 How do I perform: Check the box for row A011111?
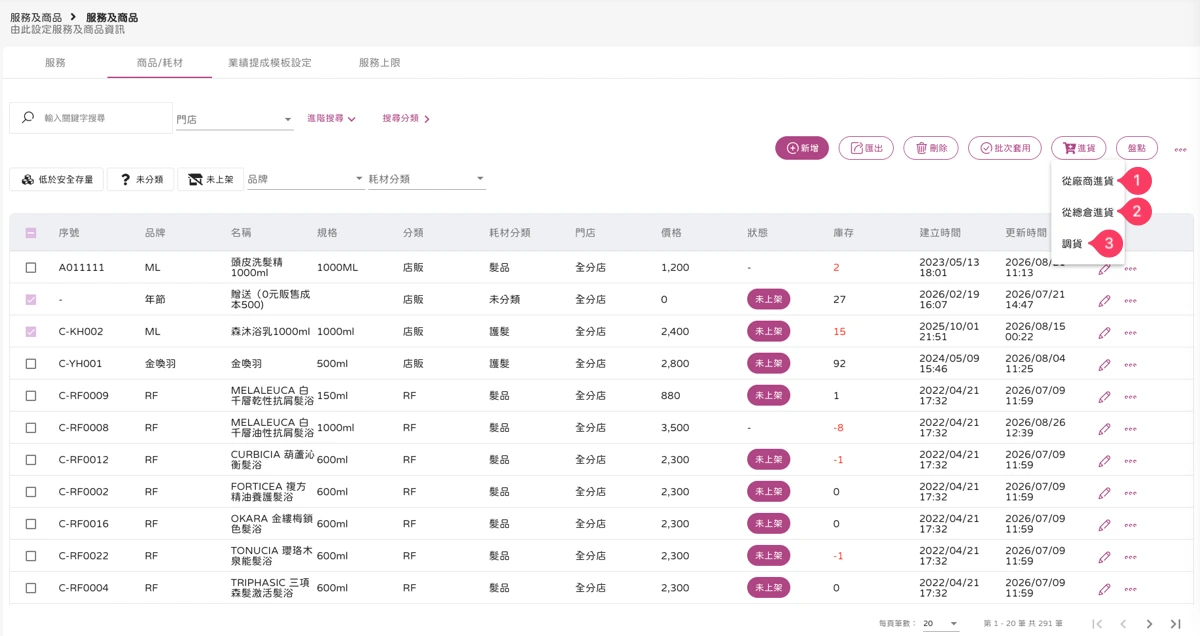click(31, 268)
